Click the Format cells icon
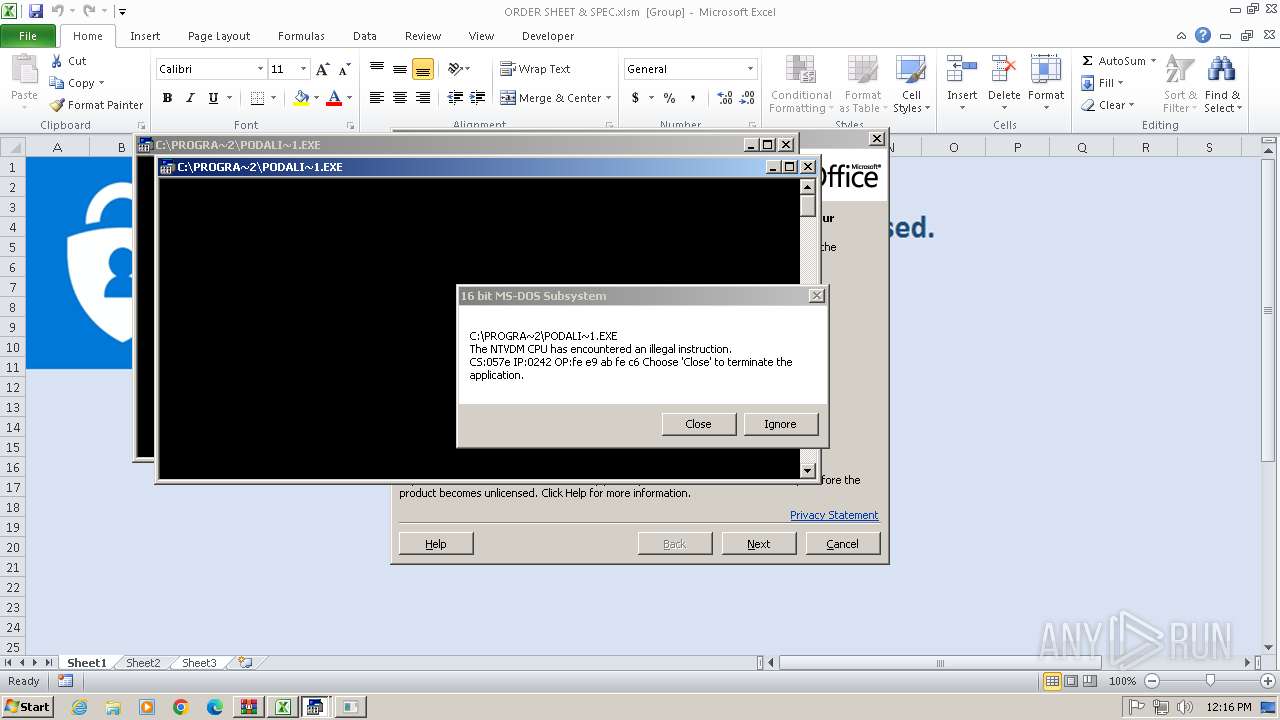The height and width of the screenshot is (720, 1280). click(1046, 70)
